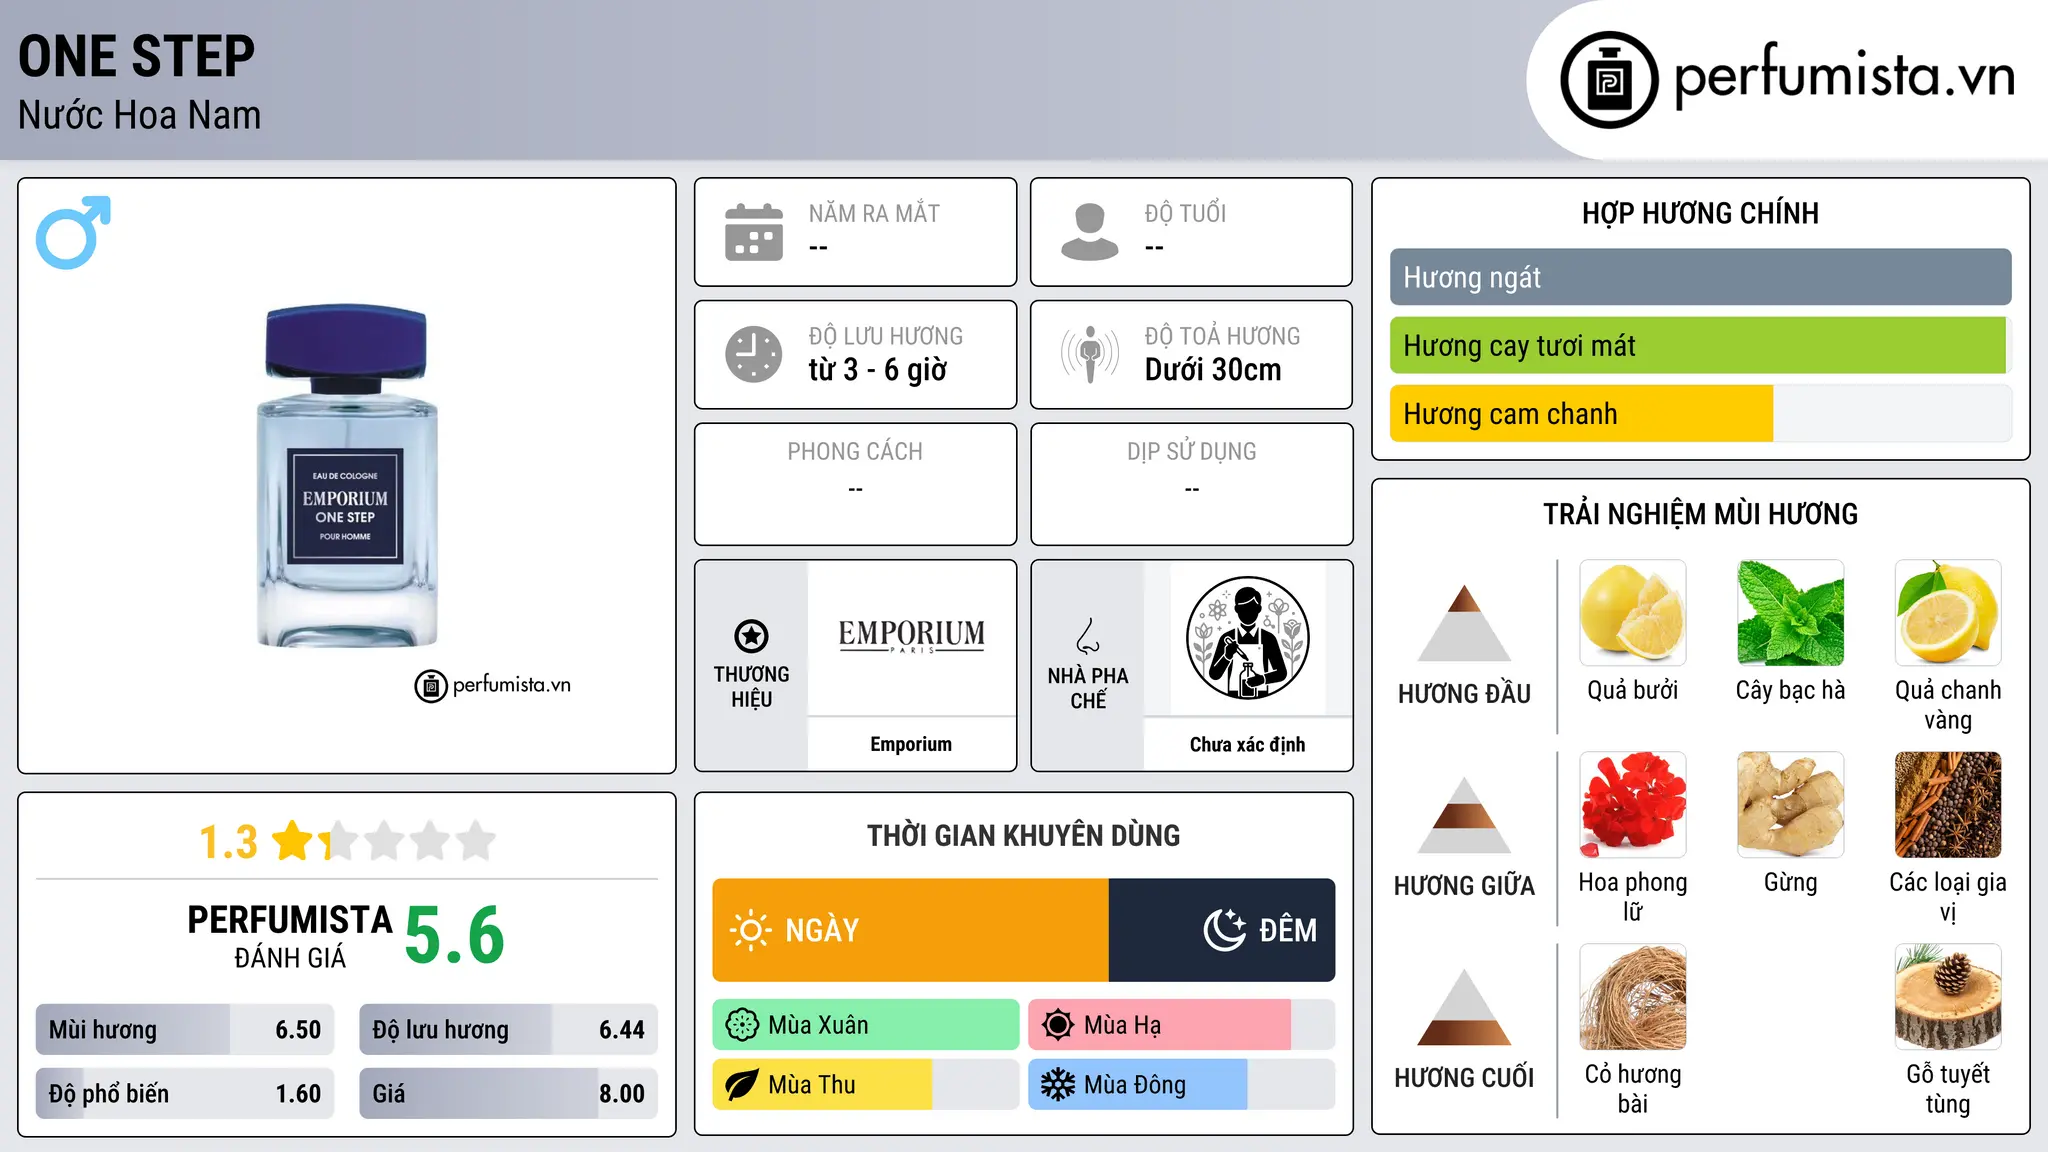This screenshot has height=1152, width=2048.
Task: Click the Emporium One Step bottle photo
Action: [346, 476]
